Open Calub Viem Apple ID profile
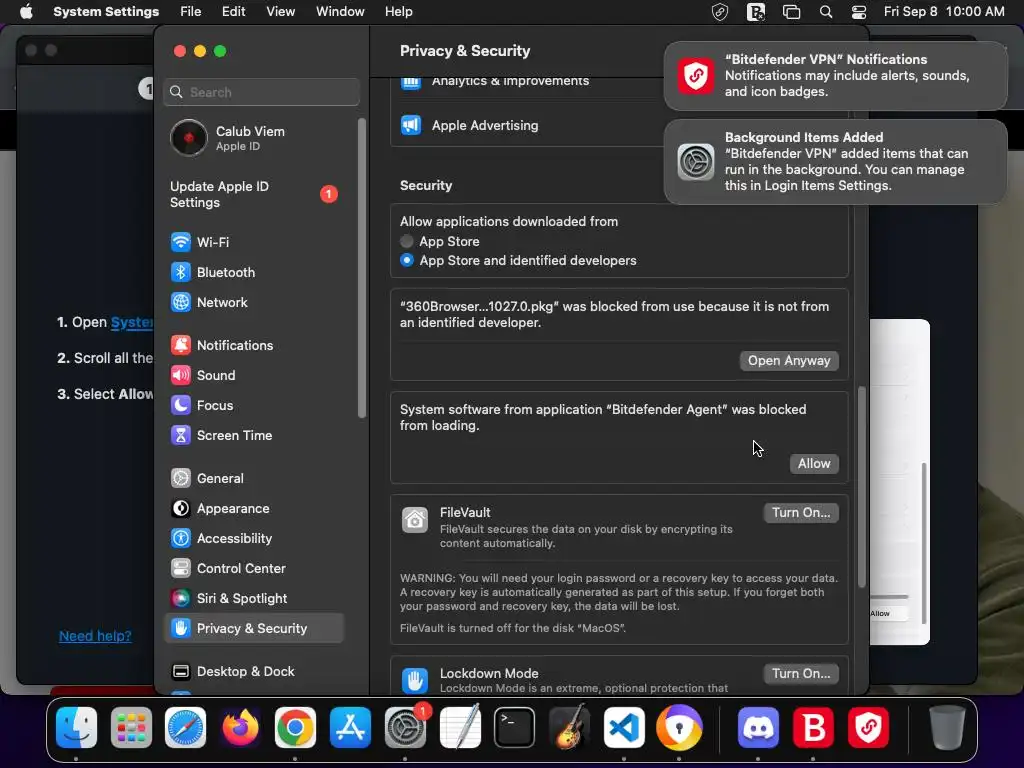The width and height of the screenshot is (1024, 768). click(x=253, y=138)
